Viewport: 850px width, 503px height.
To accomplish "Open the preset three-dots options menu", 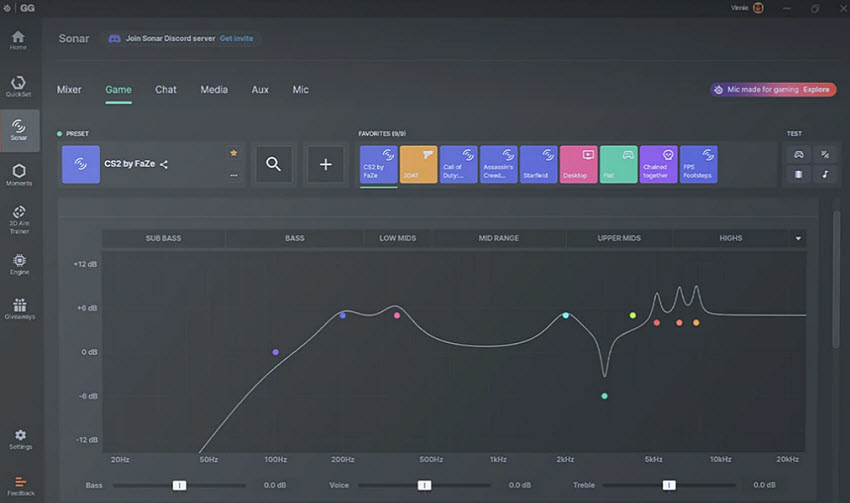I will [234, 175].
